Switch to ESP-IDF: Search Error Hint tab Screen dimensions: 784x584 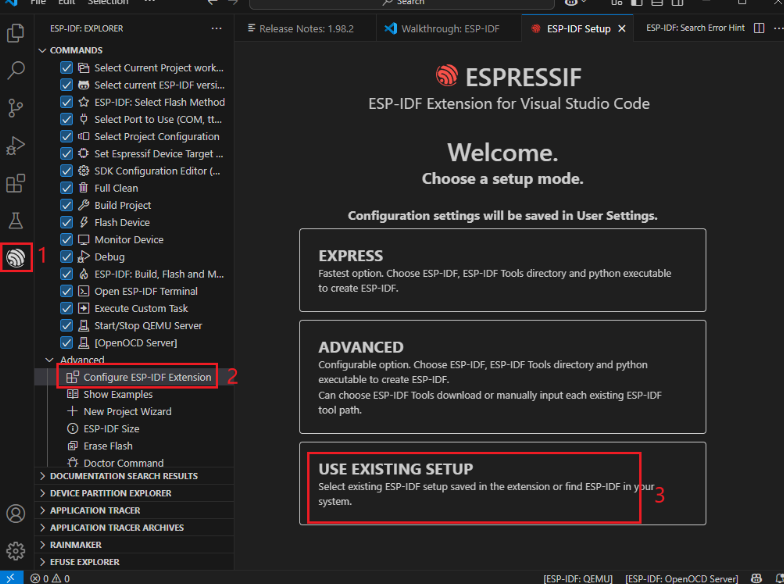click(x=695, y=28)
